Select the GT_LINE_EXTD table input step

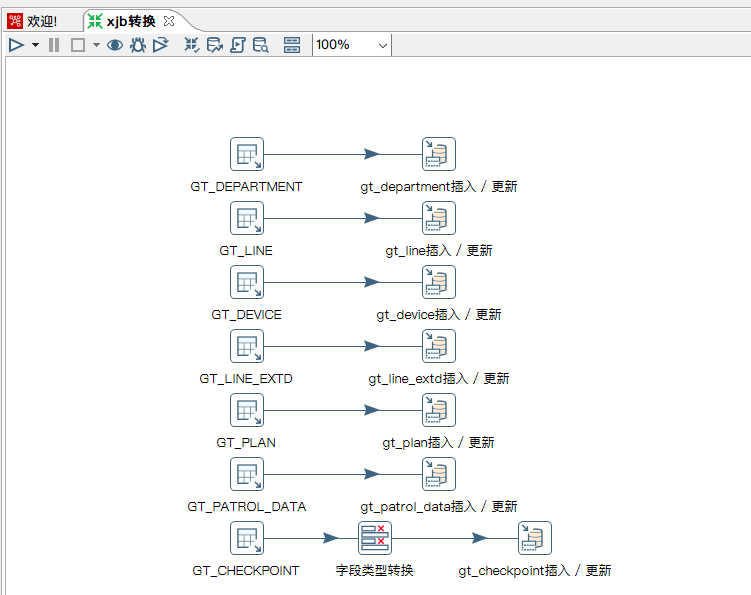point(247,346)
